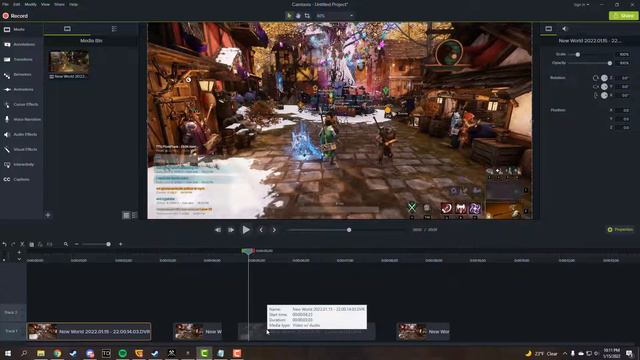The width and height of the screenshot is (640, 360).
Task: Open the Voice Narration tab
Action: pyautogui.click(x=22, y=120)
